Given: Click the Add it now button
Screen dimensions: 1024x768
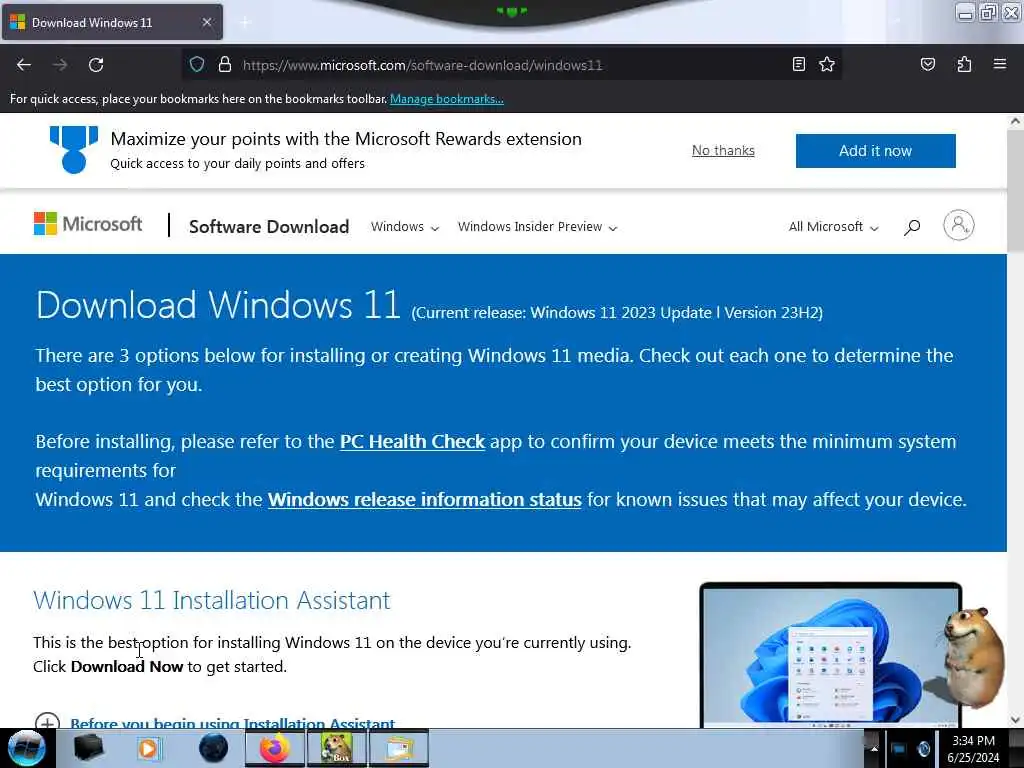Looking at the screenshot, I should click(875, 151).
